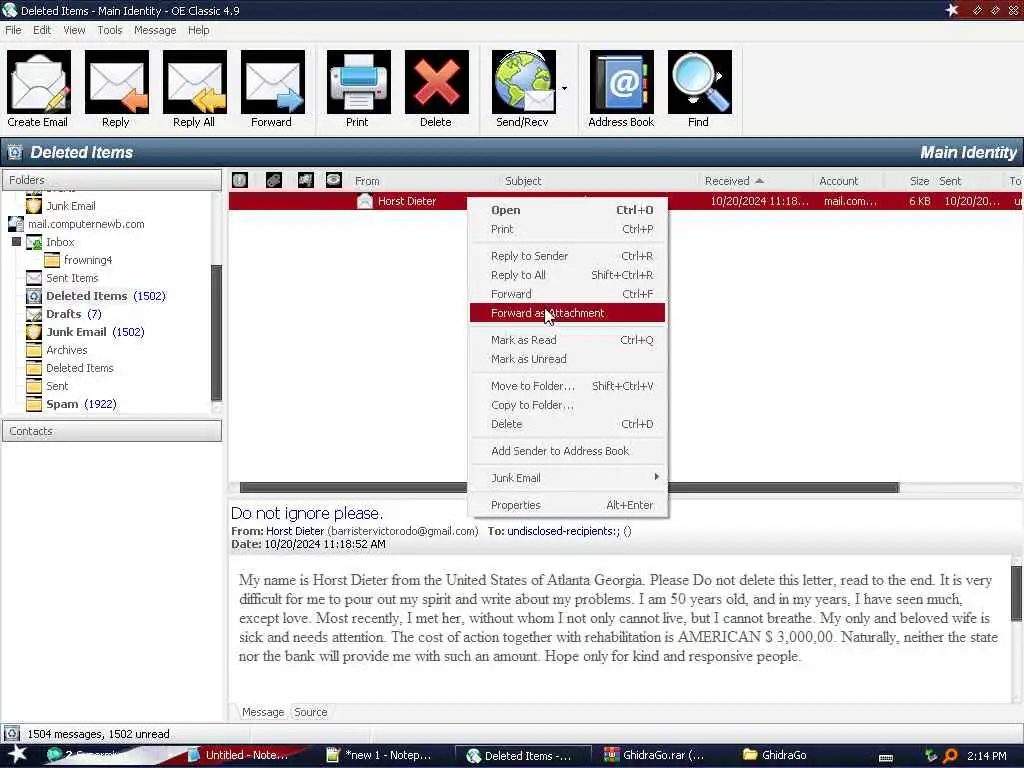Open the Tools menu
This screenshot has width=1024, height=768.
click(x=110, y=30)
